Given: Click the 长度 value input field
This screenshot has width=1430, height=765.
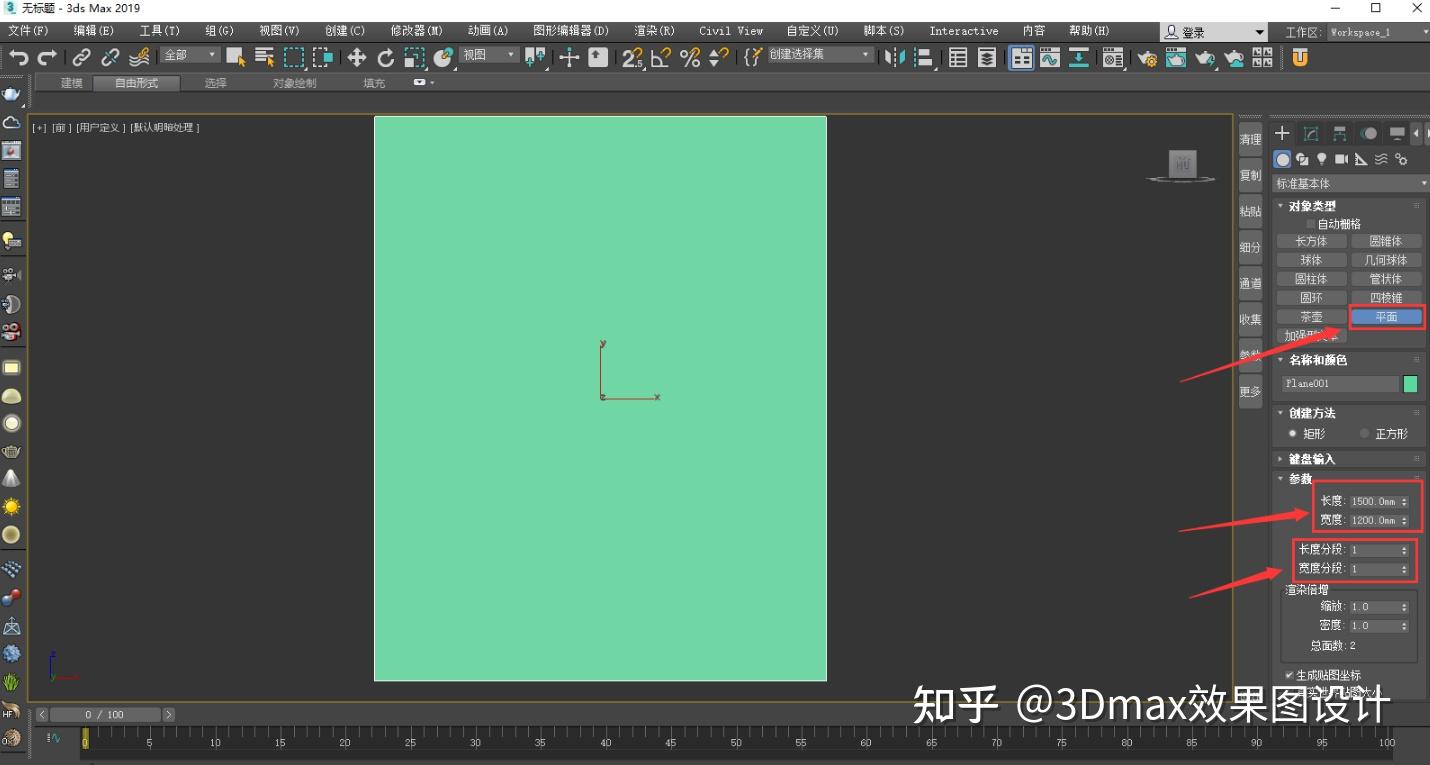Looking at the screenshot, I should point(1372,501).
